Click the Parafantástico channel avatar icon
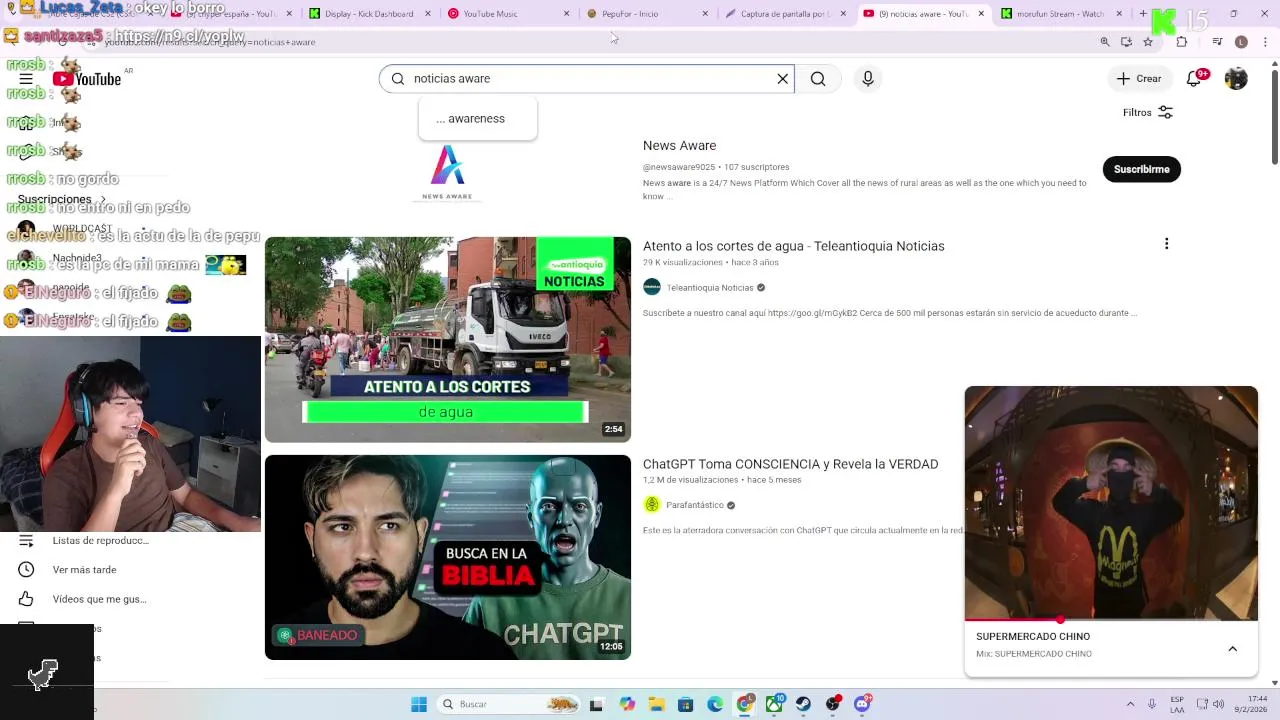Screen dimensions: 1280x720 pos(652,505)
